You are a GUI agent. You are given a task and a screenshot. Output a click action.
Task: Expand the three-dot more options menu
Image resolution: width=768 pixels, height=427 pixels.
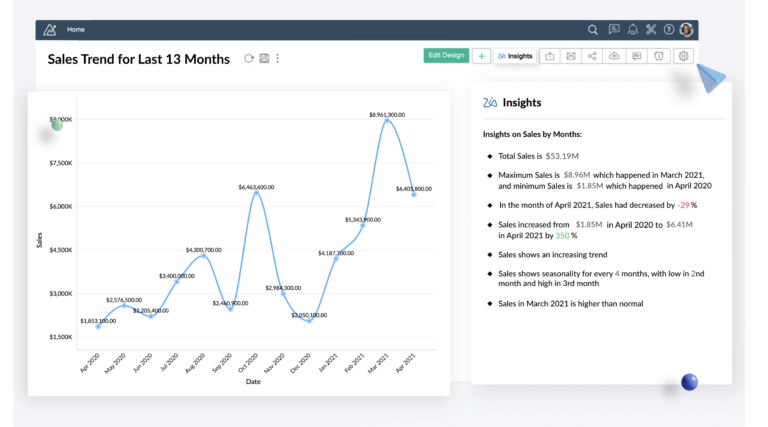click(277, 59)
